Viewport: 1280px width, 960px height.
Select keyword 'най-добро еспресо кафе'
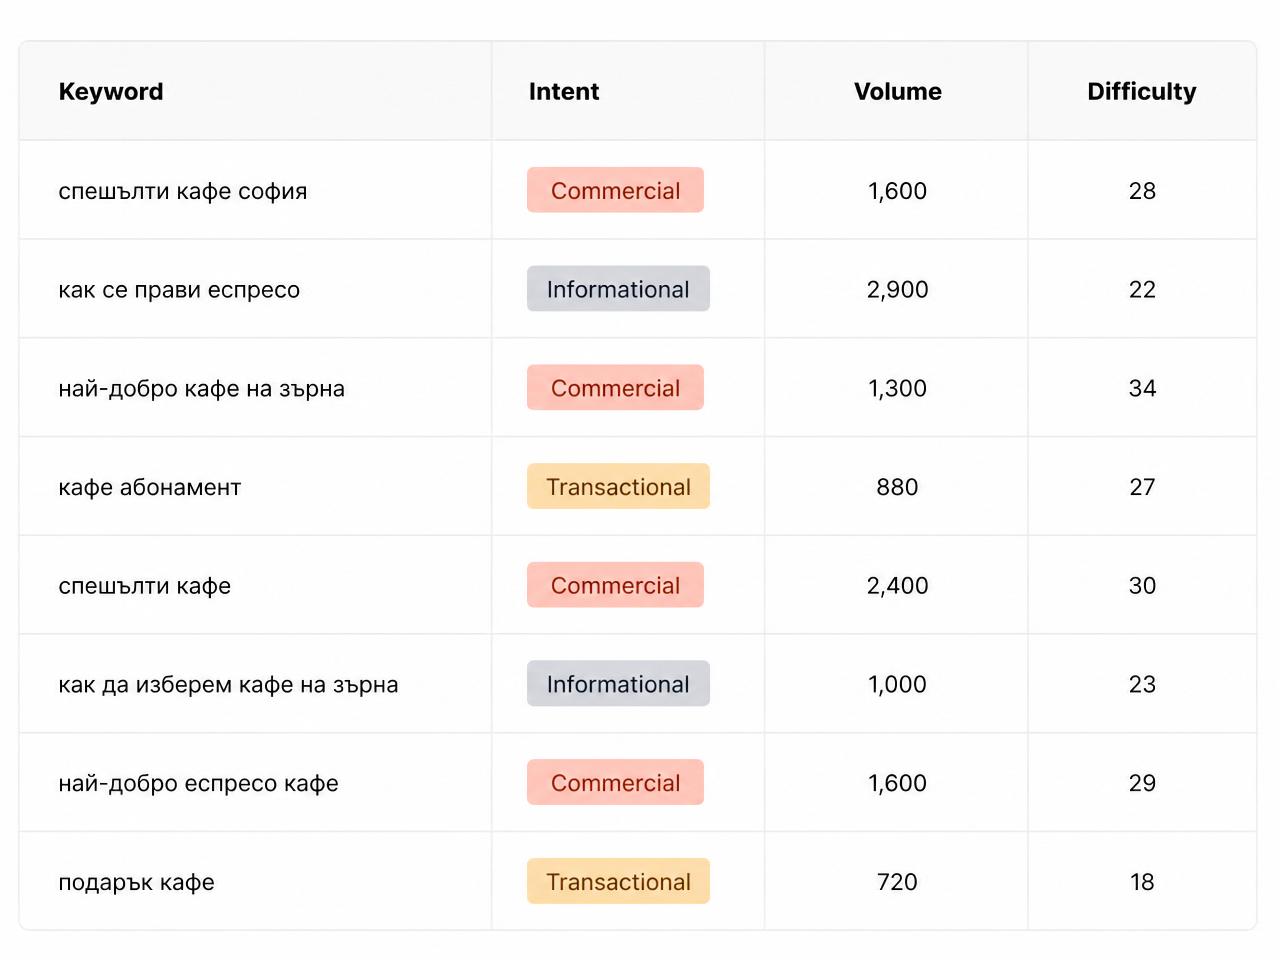click(198, 783)
